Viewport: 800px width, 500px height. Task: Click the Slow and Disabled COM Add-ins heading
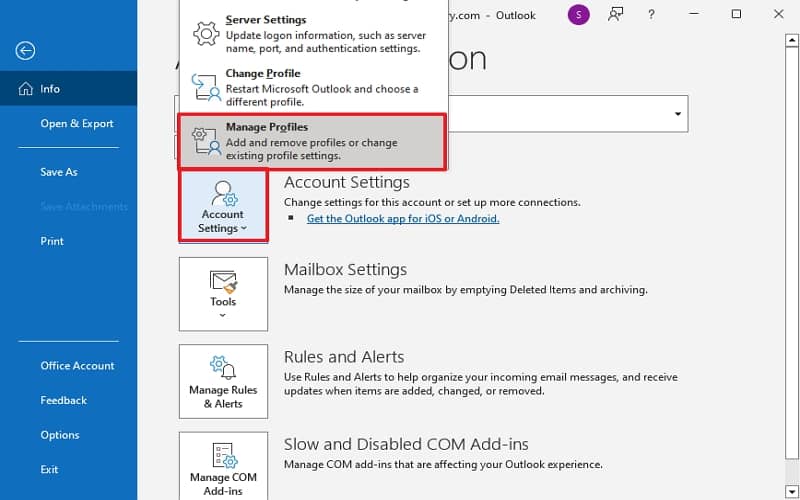(406, 444)
